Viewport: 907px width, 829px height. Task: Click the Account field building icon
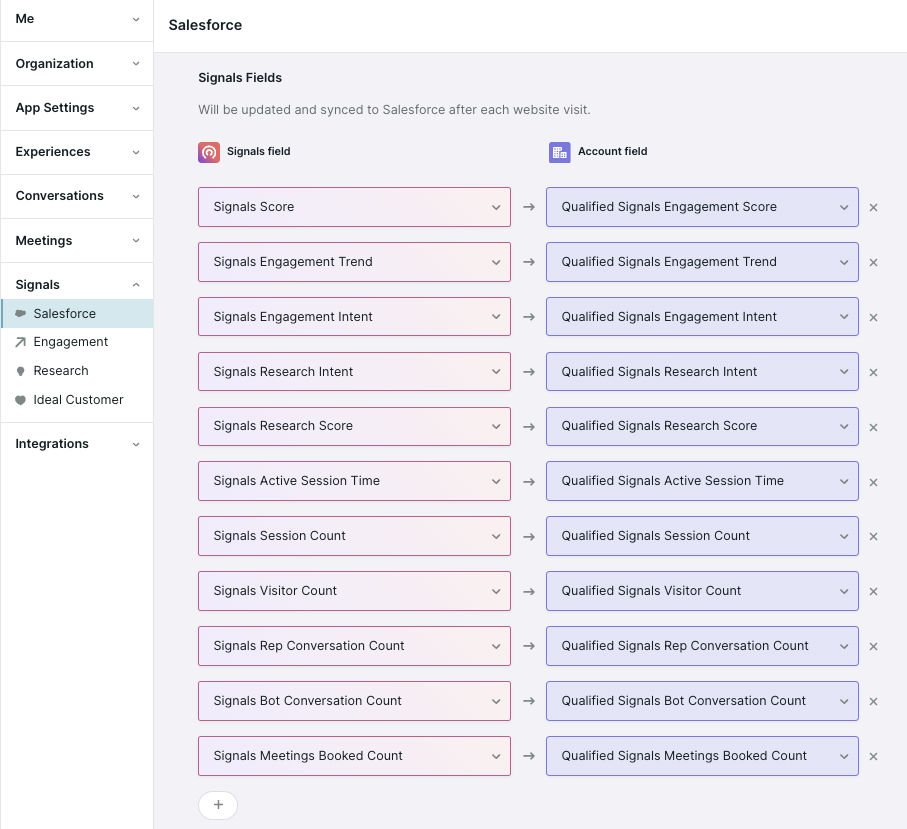pos(559,152)
